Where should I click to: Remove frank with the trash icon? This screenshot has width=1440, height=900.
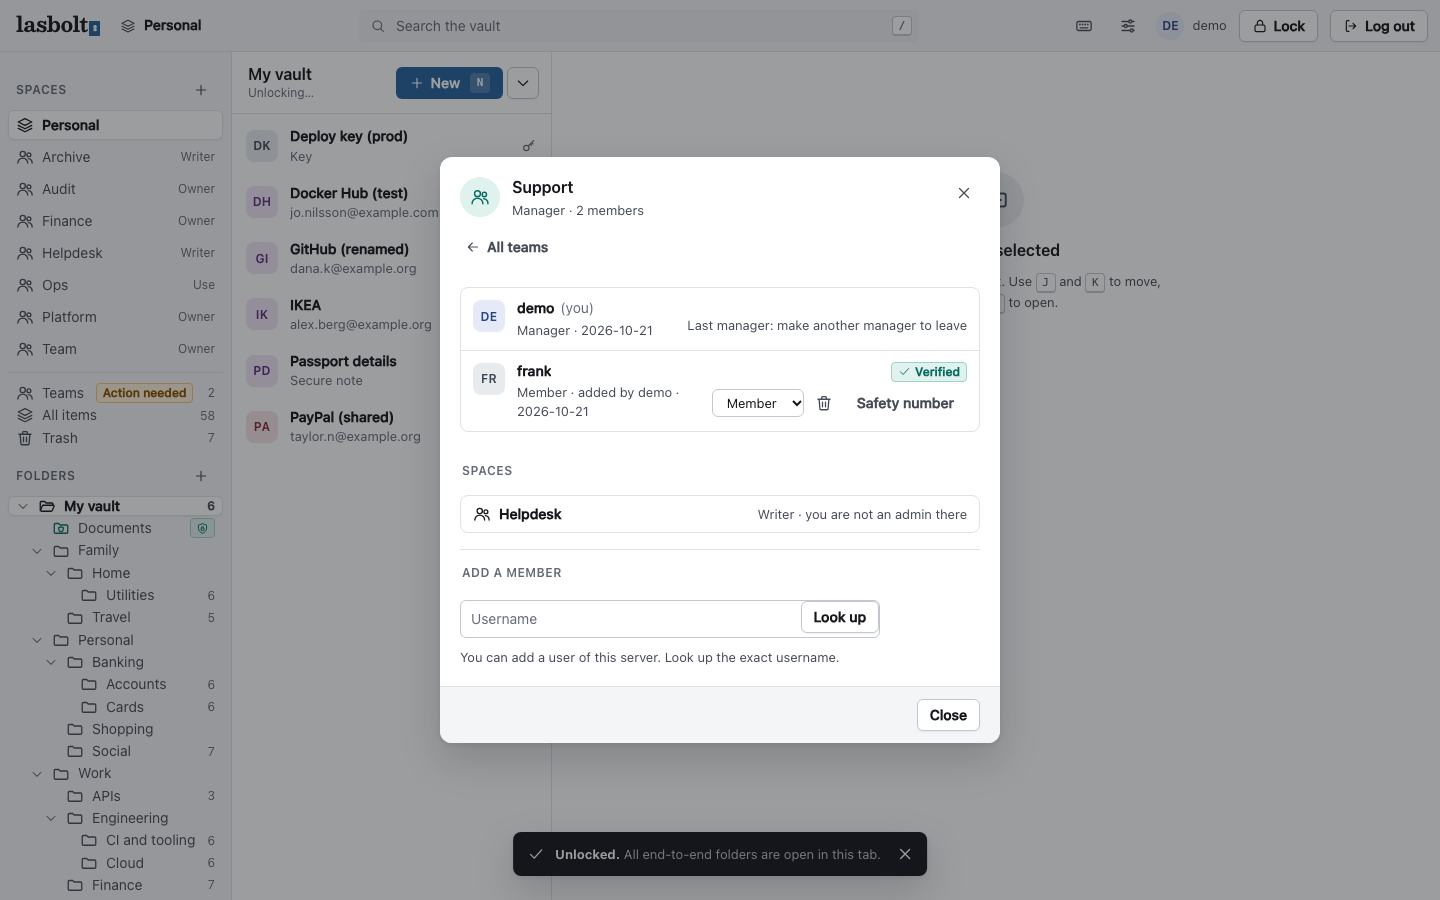824,403
